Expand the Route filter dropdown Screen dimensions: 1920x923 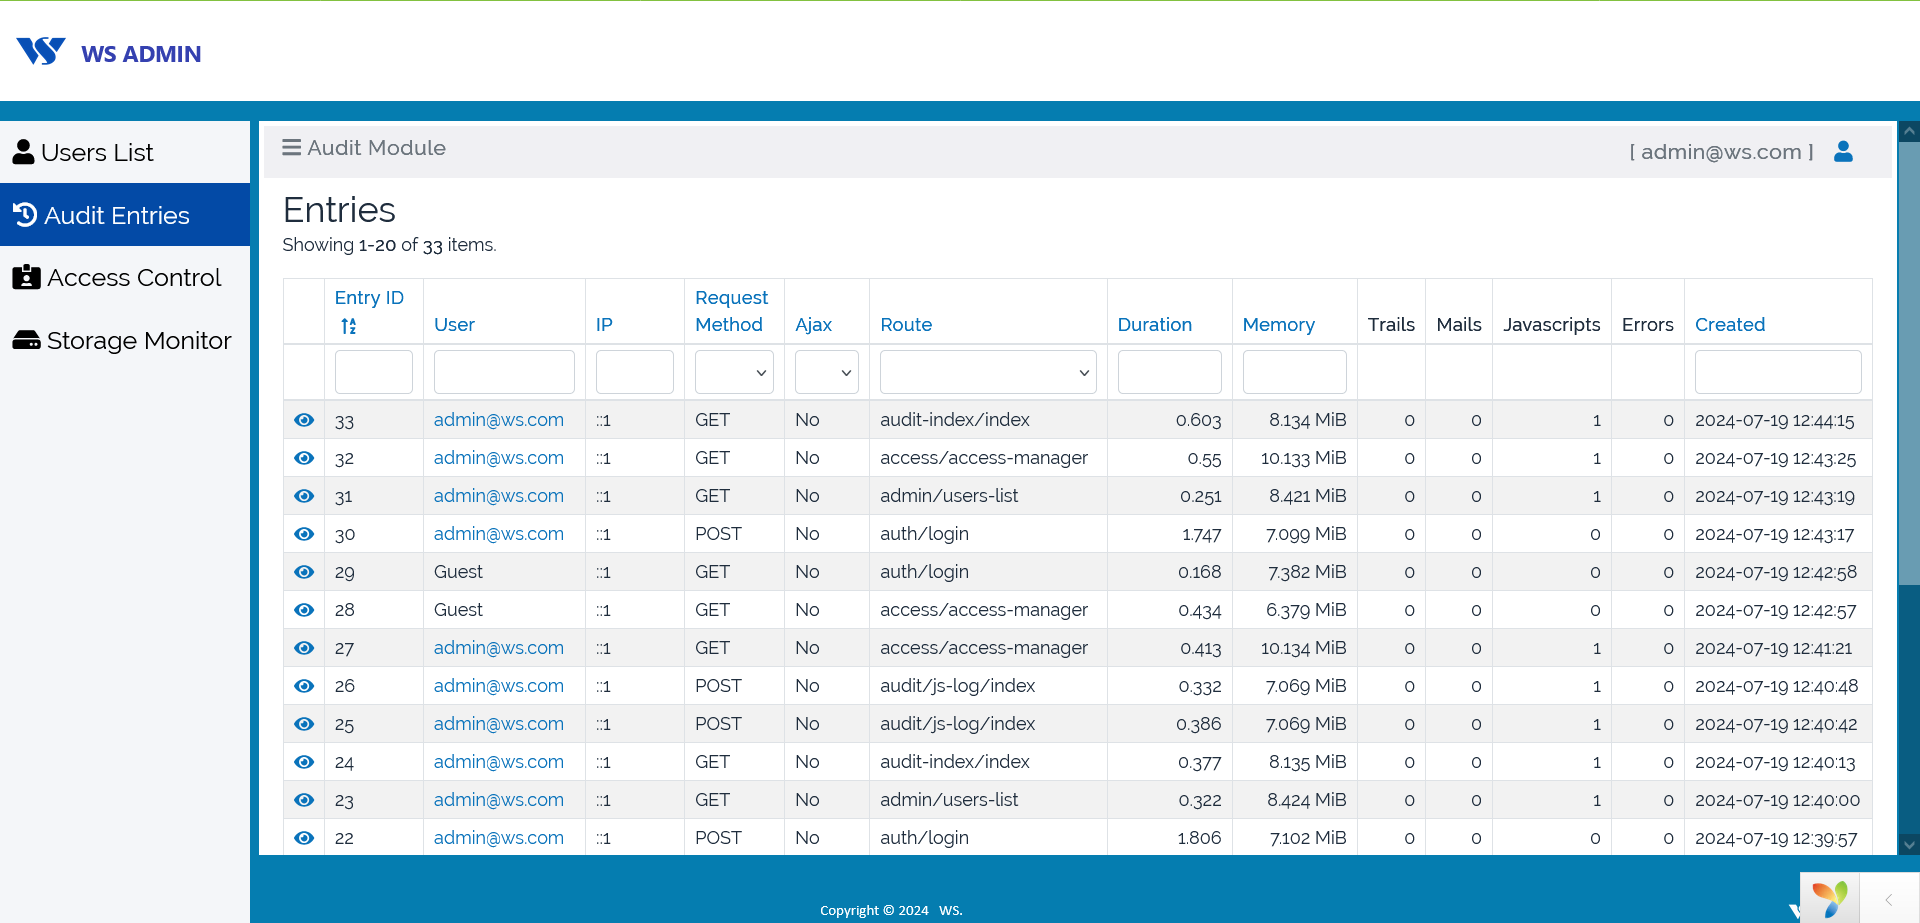987,372
